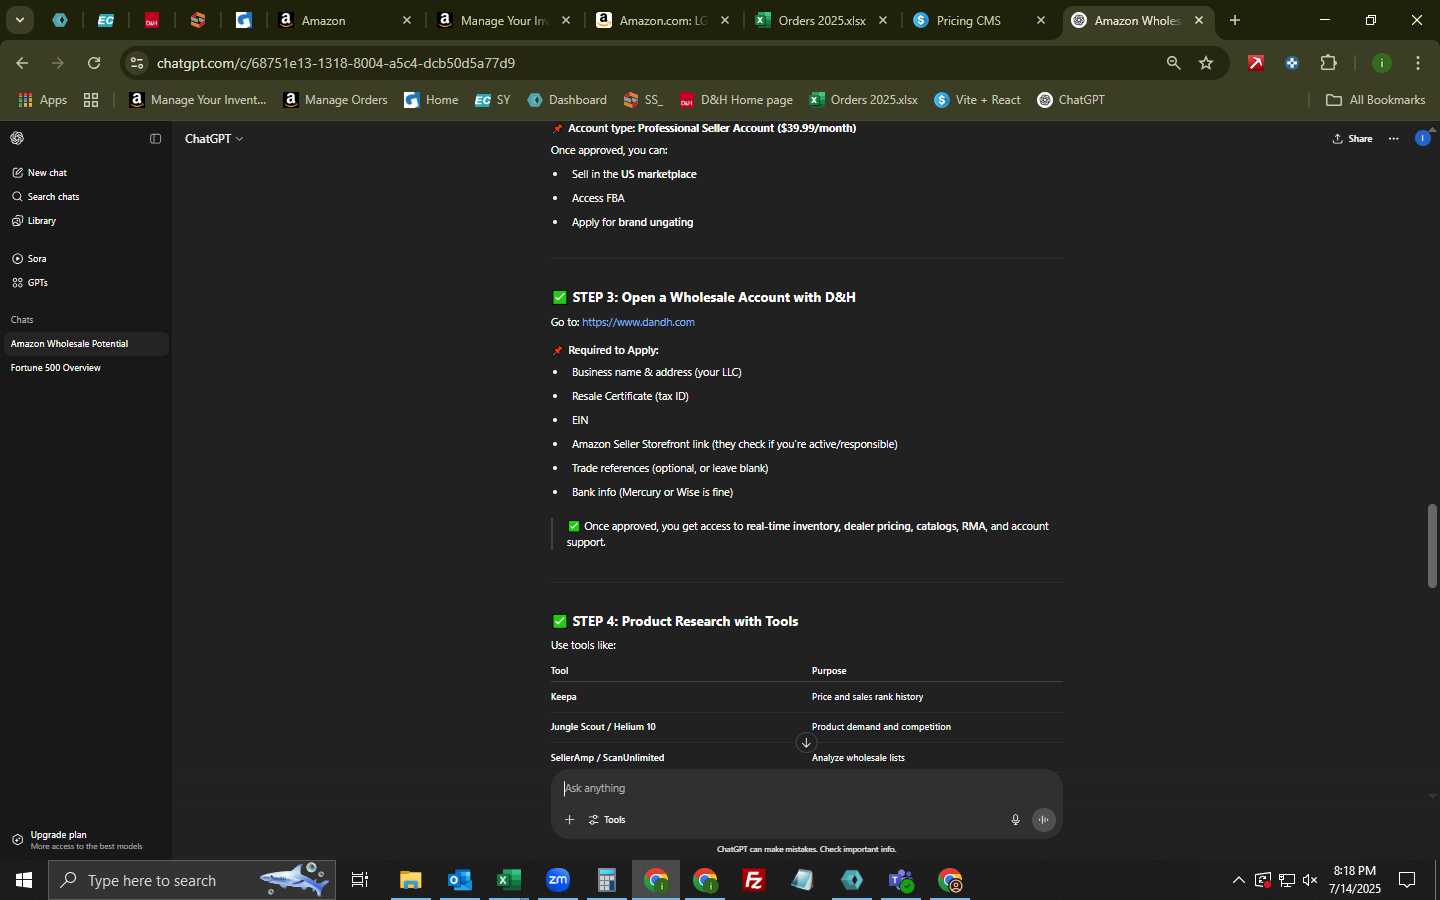Bookmark this page with the star icon
The image size is (1440, 900).
coord(1207,63)
